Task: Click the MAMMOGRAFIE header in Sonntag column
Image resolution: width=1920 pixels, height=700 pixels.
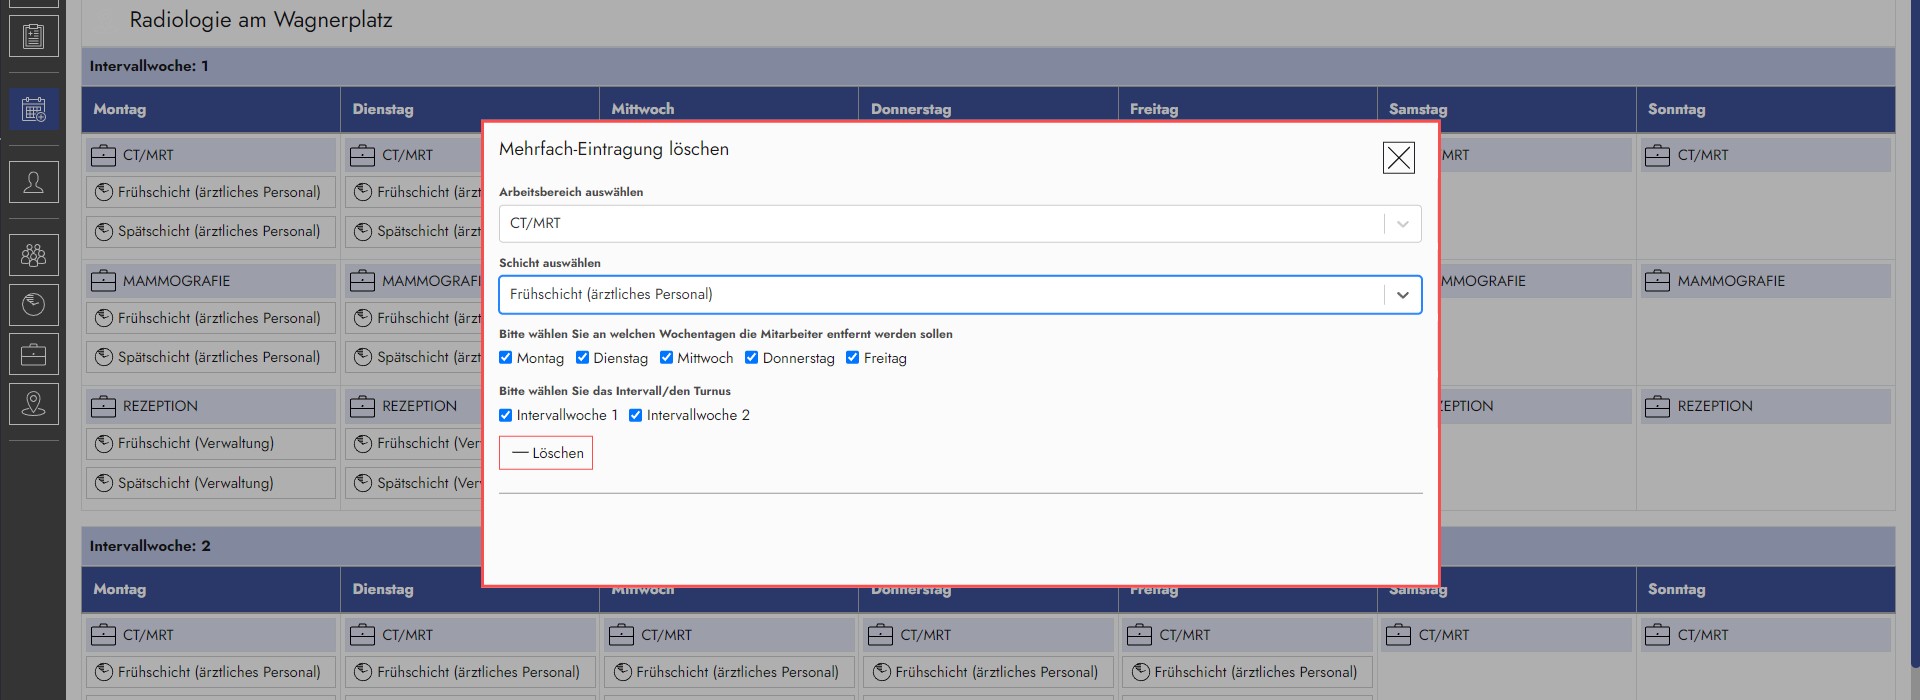Action: point(1730,281)
